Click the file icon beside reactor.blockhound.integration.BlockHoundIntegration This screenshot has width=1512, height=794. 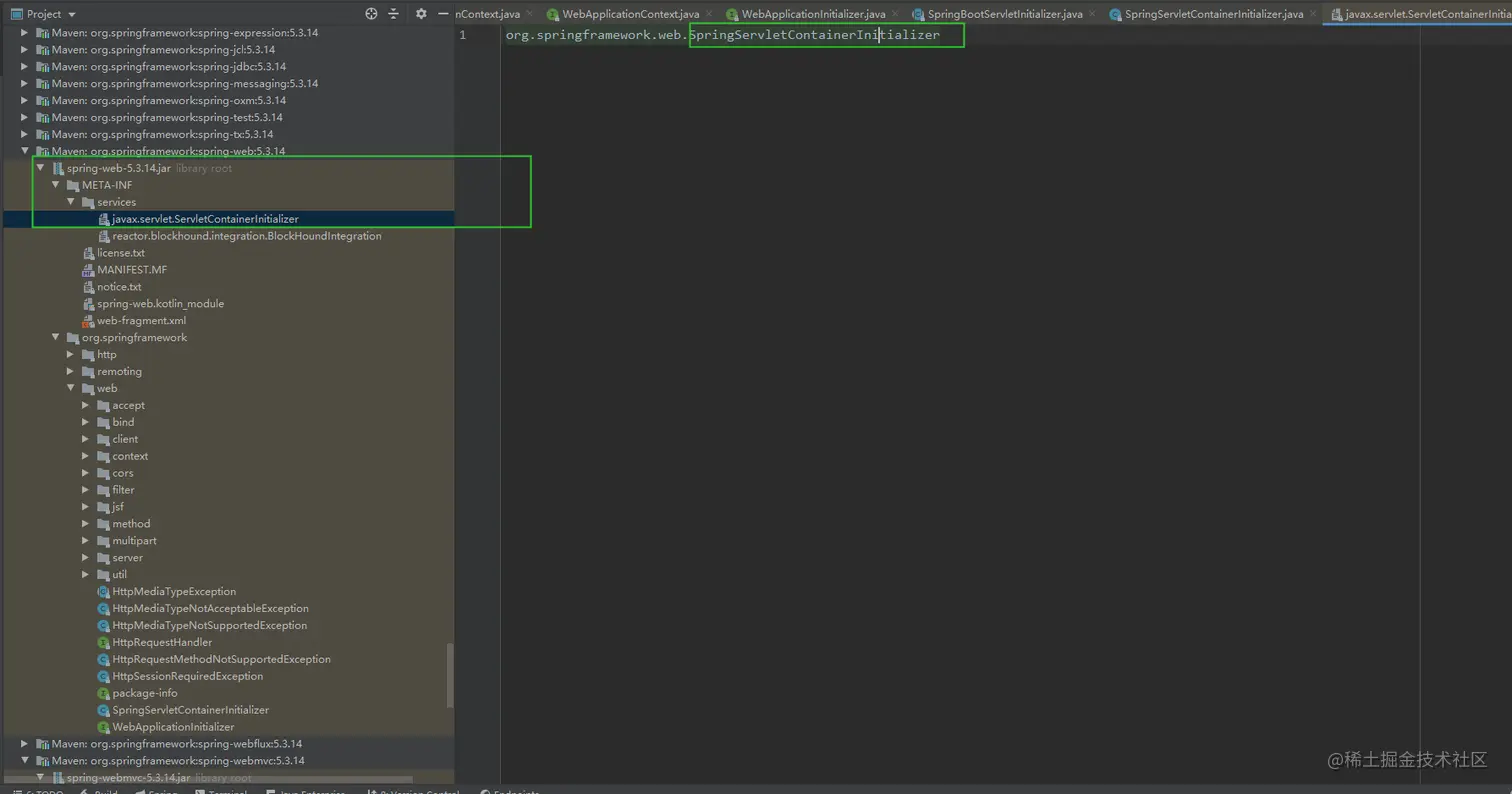tap(104, 236)
